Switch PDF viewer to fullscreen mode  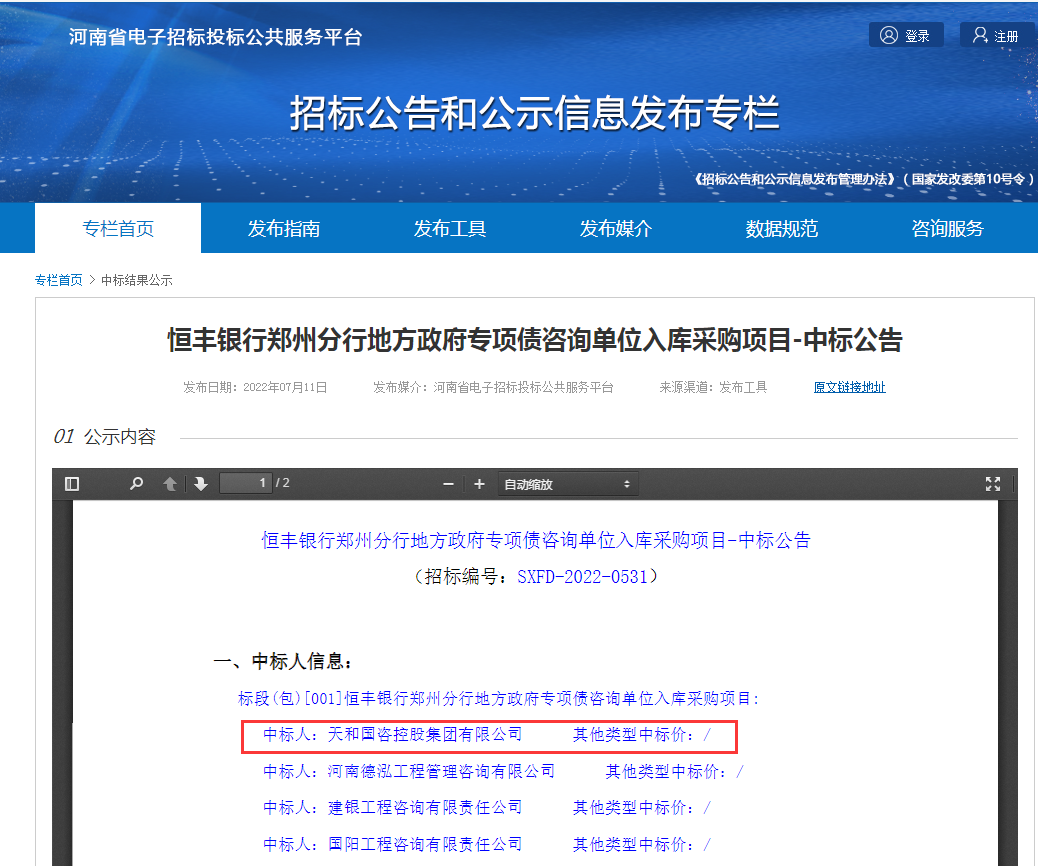pos(992,484)
